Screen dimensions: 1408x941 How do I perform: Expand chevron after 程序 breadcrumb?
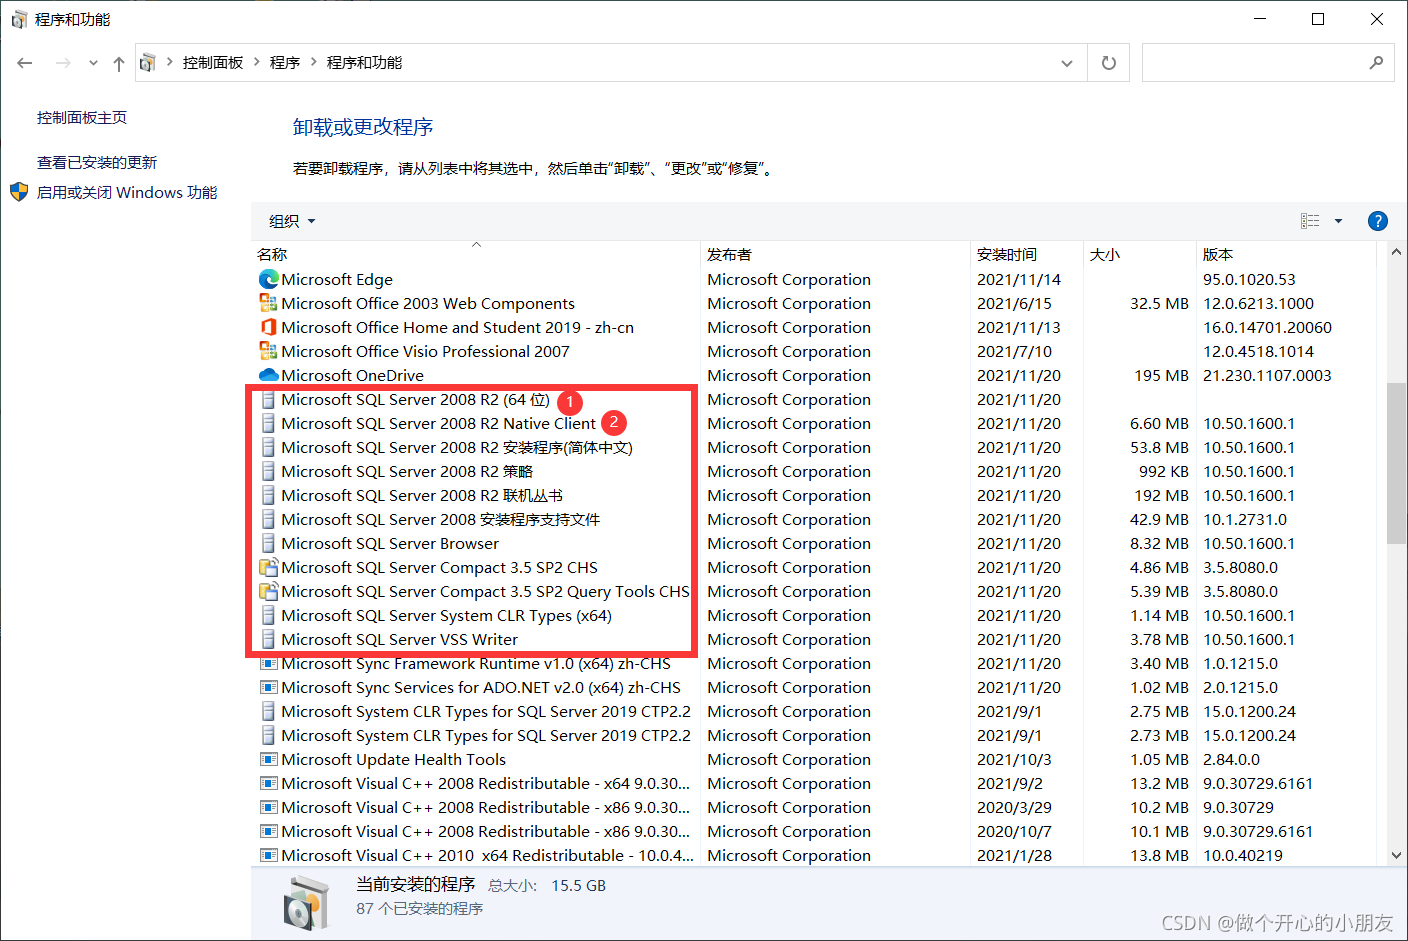coord(314,62)
